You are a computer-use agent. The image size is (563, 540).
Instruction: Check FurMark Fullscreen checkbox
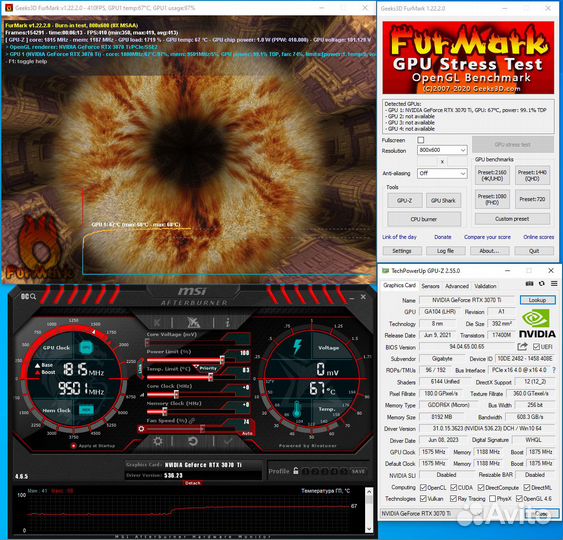point(421,140)
